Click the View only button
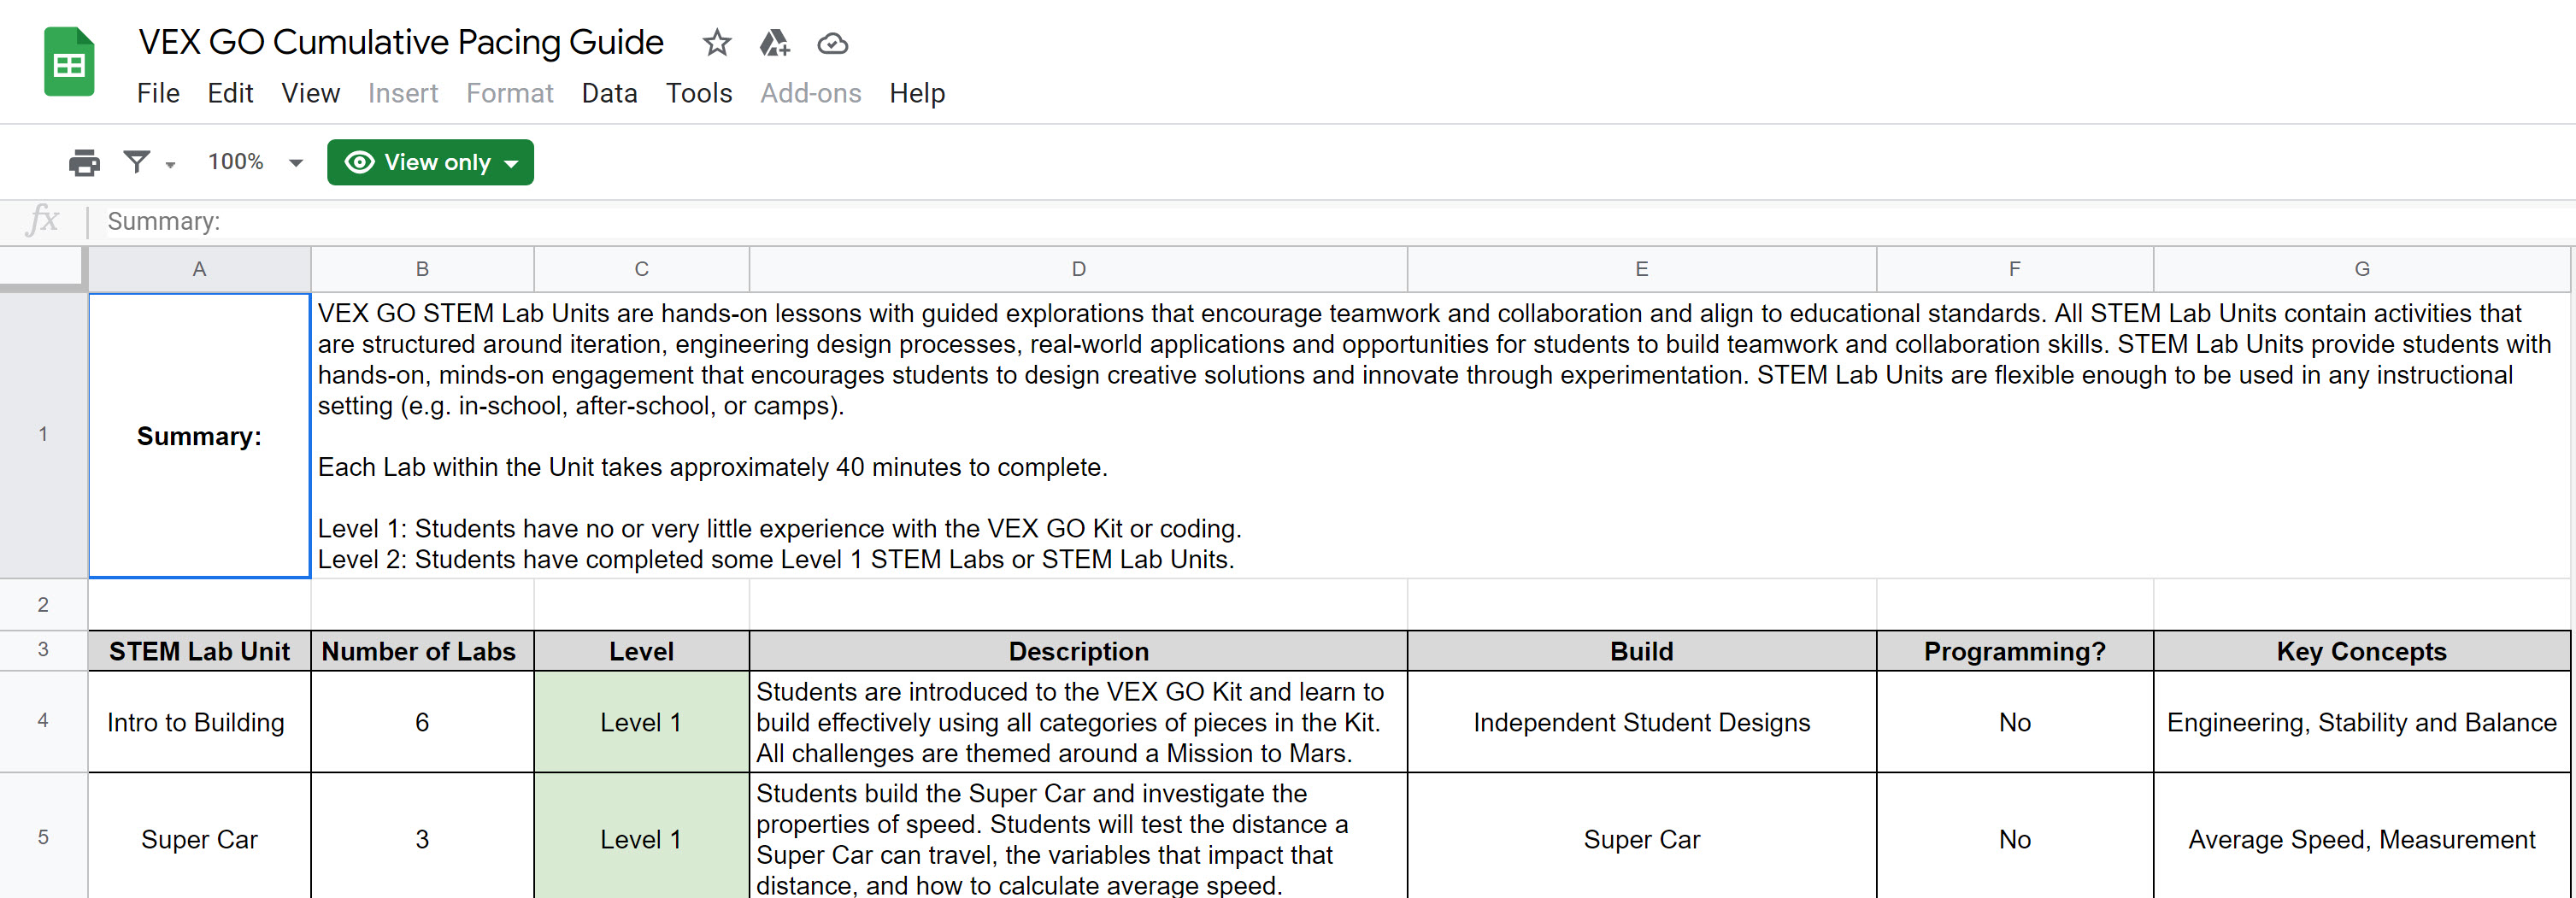The image size is (2576, 898). [x=430, y=162]
